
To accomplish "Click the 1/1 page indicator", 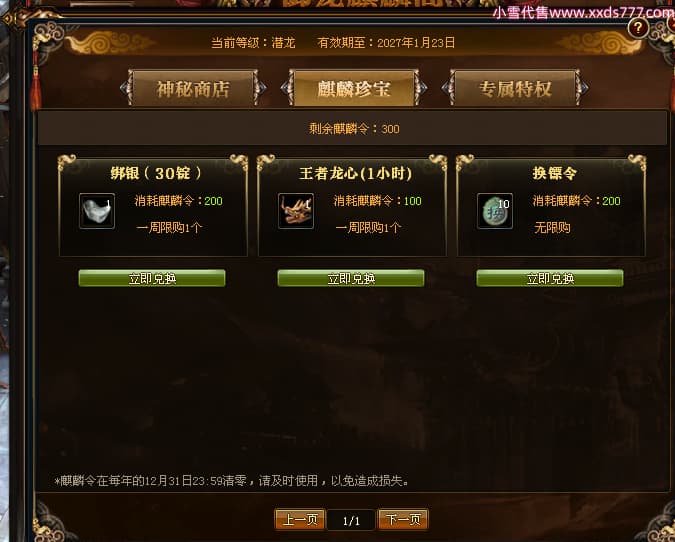I will tap(351, 520).
